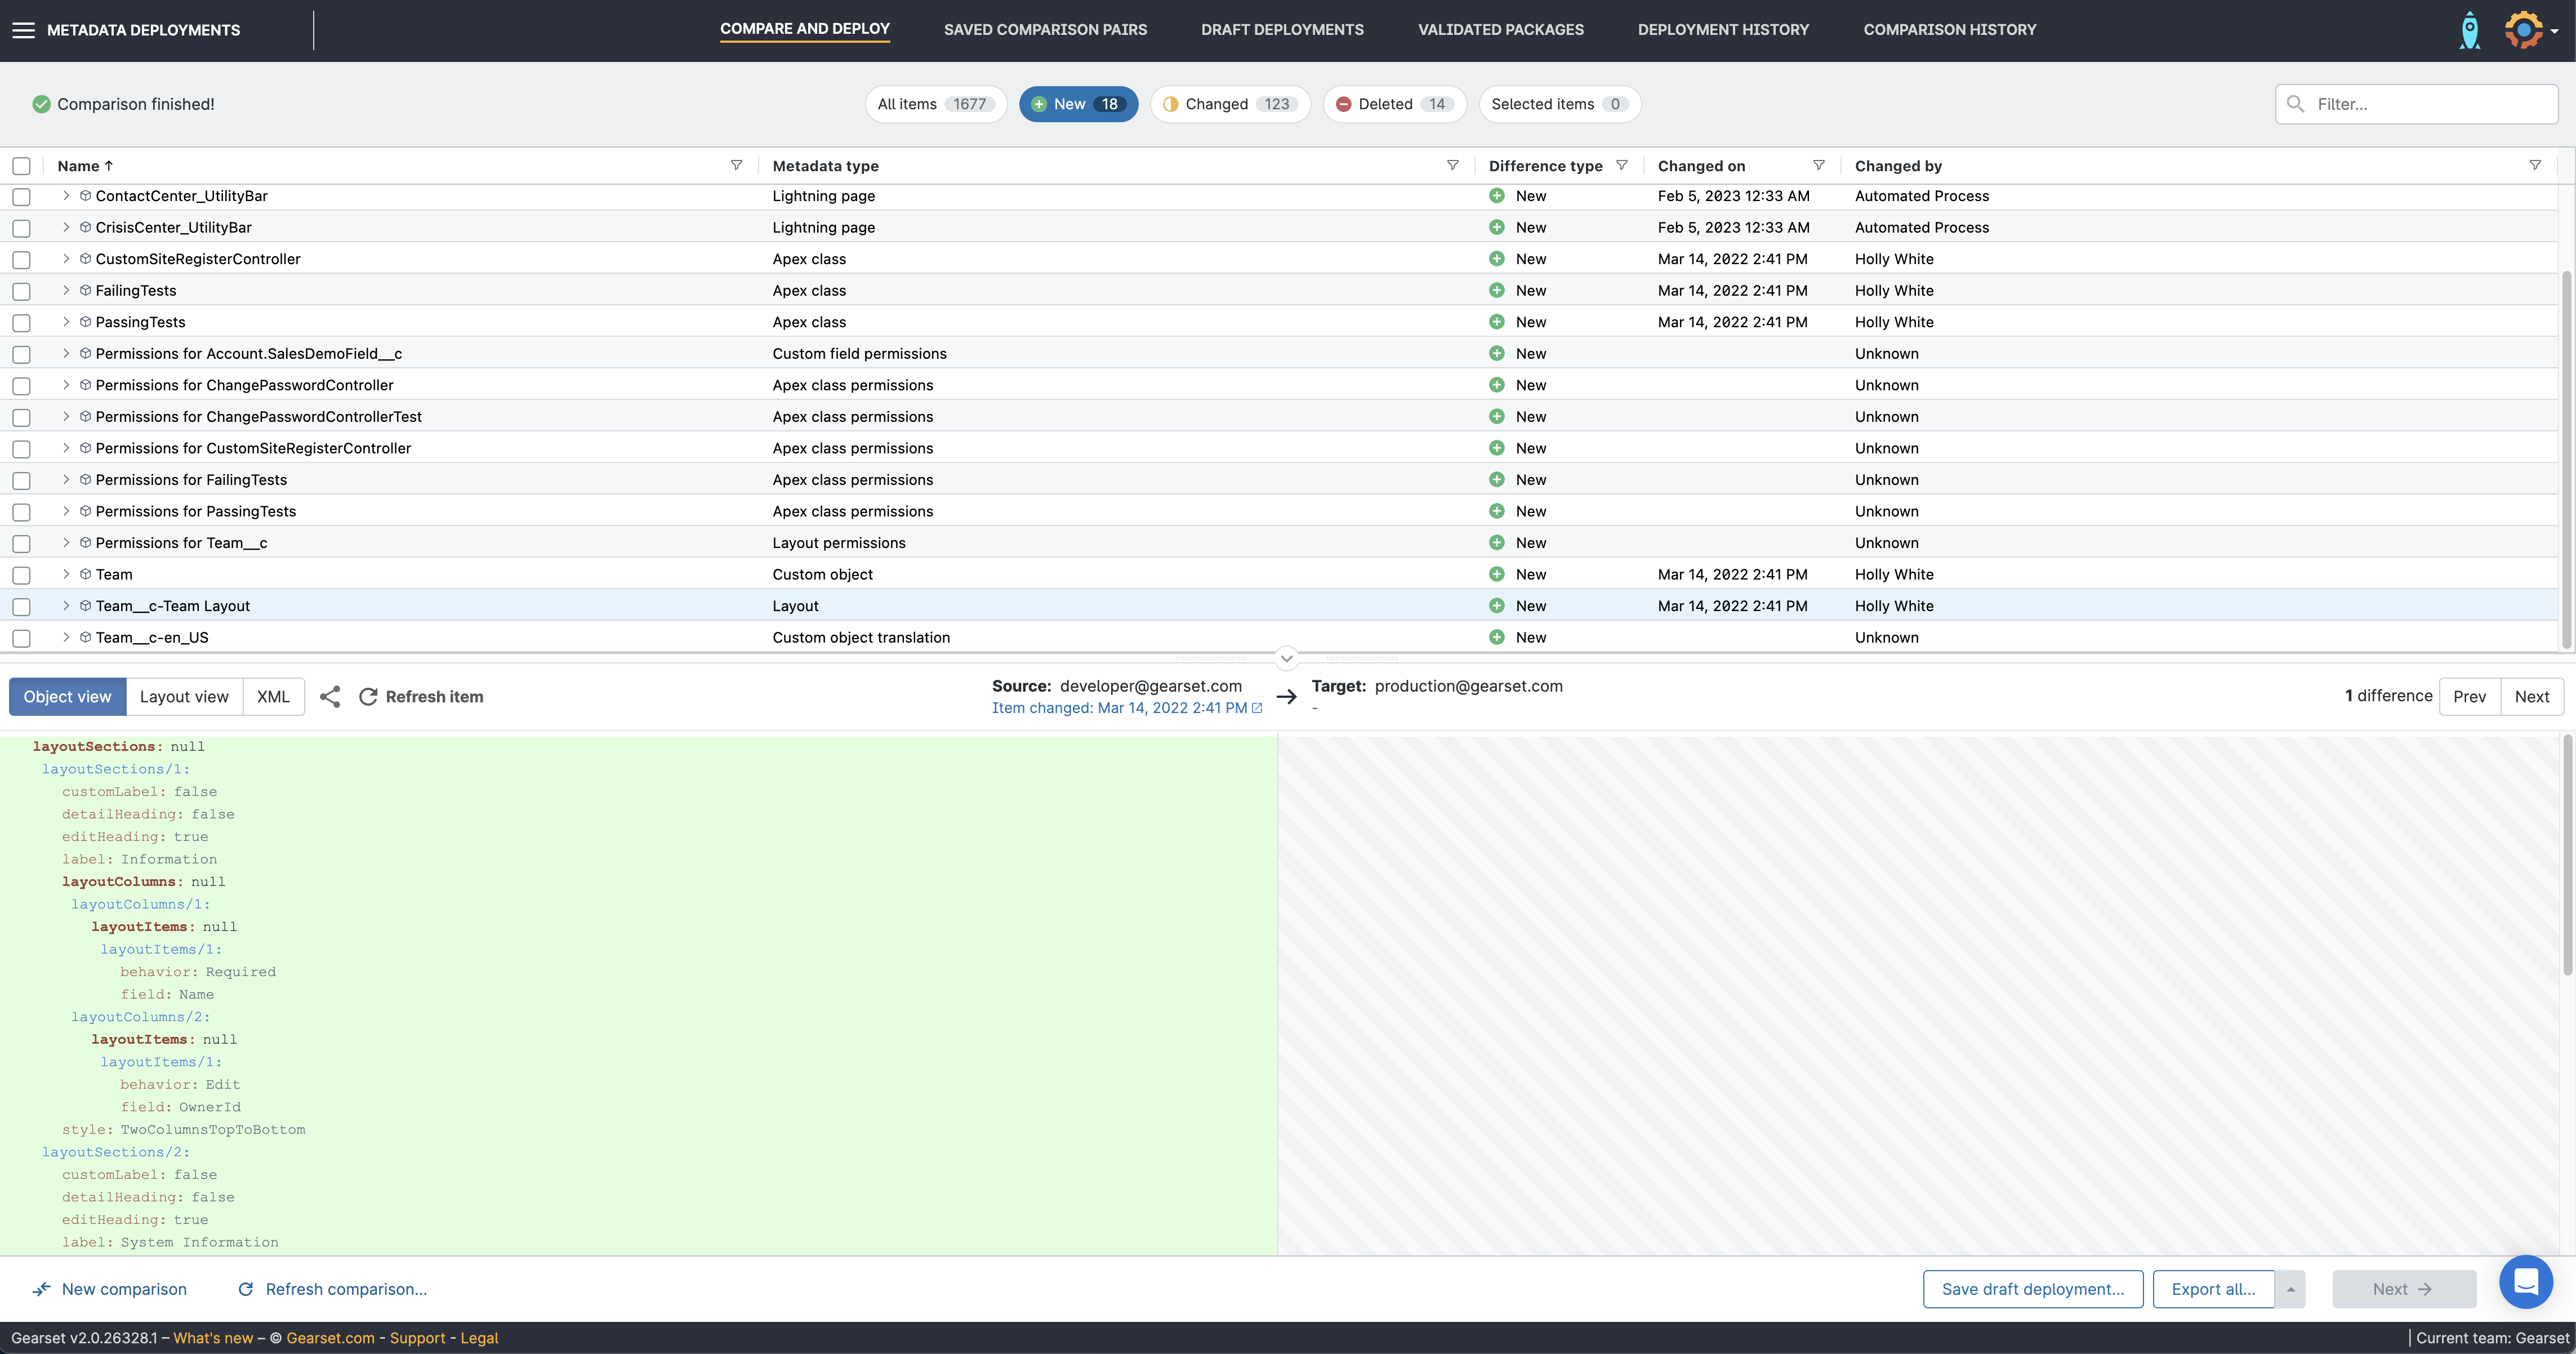Click the Name column filter icon
The image size is (2576, 1354).
[736, 166]
